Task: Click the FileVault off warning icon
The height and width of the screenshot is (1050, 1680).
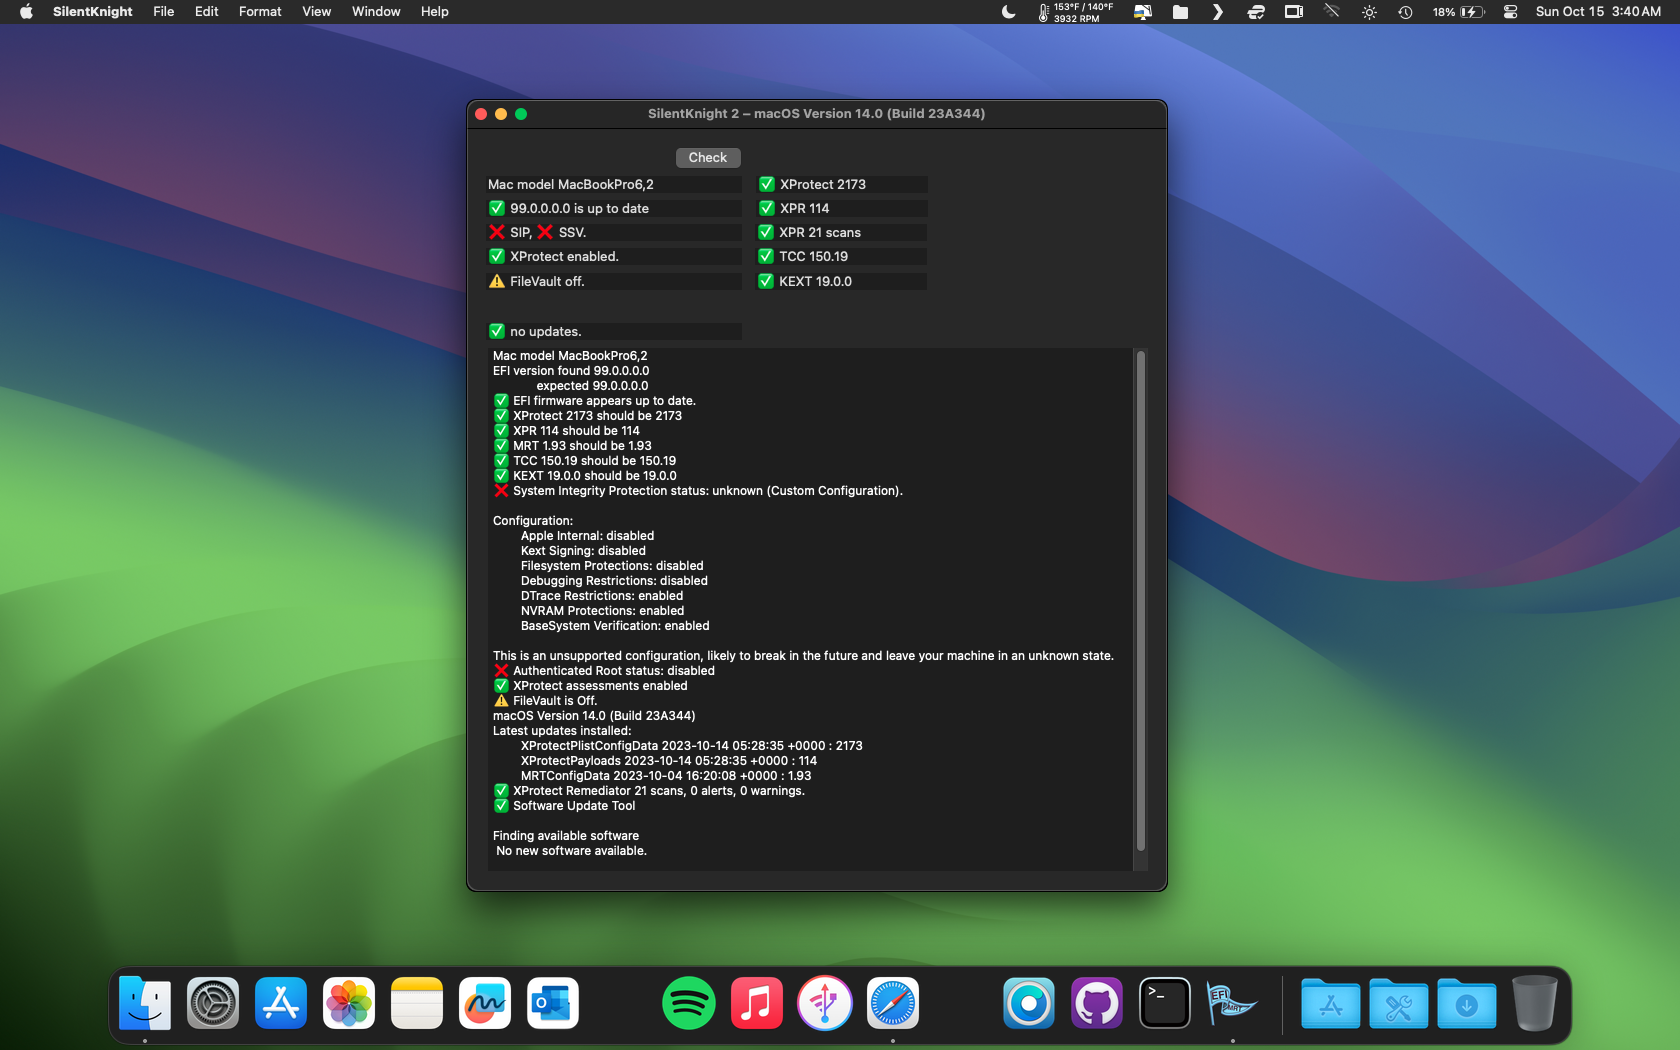Action: point(497,281)
